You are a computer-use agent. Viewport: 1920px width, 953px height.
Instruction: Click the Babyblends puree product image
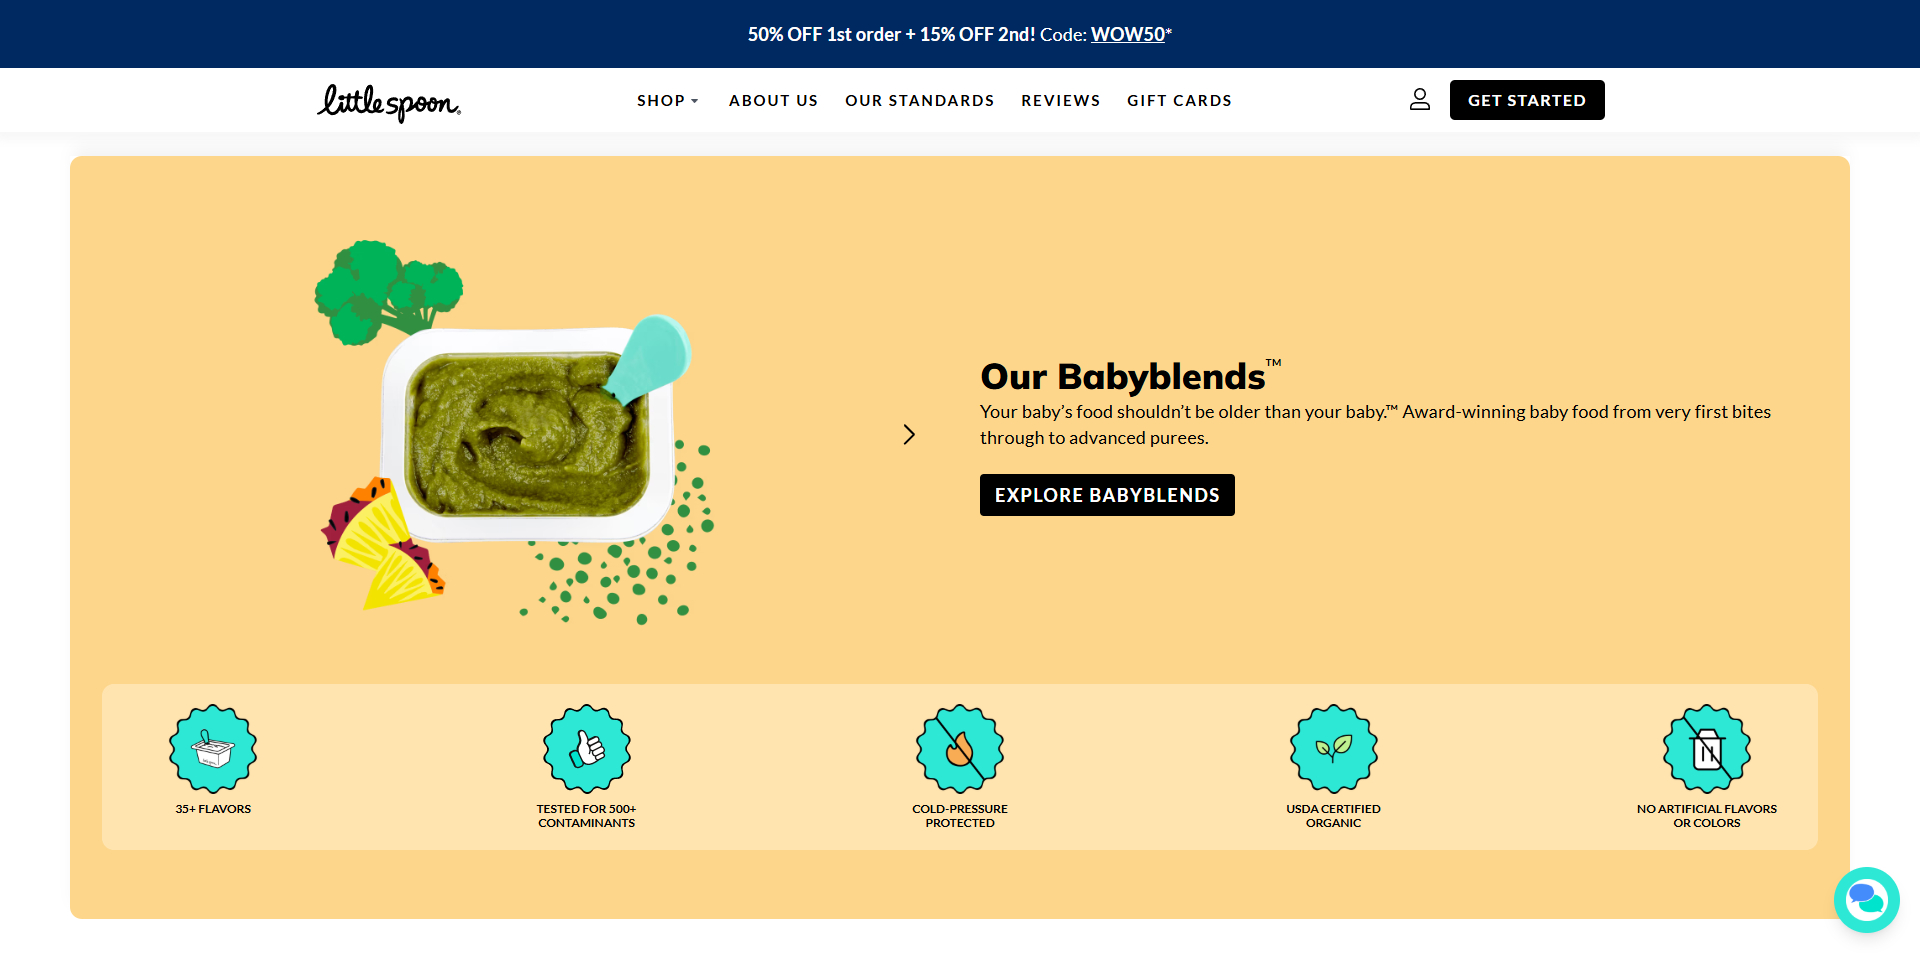pyautogui.click(x=527, y=435)
